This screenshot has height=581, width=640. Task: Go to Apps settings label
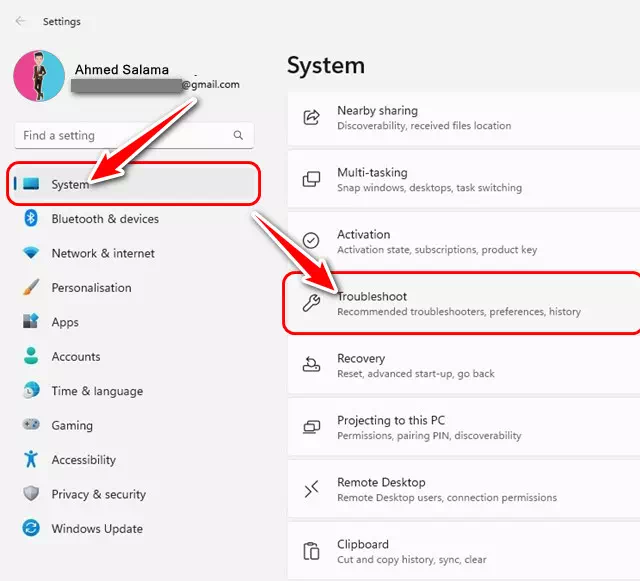point(65,322)
